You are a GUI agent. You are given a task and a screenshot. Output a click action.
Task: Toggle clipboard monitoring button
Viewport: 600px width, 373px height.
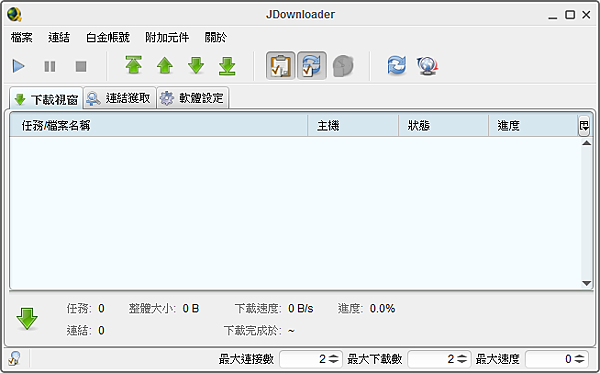tap(280, 65)
